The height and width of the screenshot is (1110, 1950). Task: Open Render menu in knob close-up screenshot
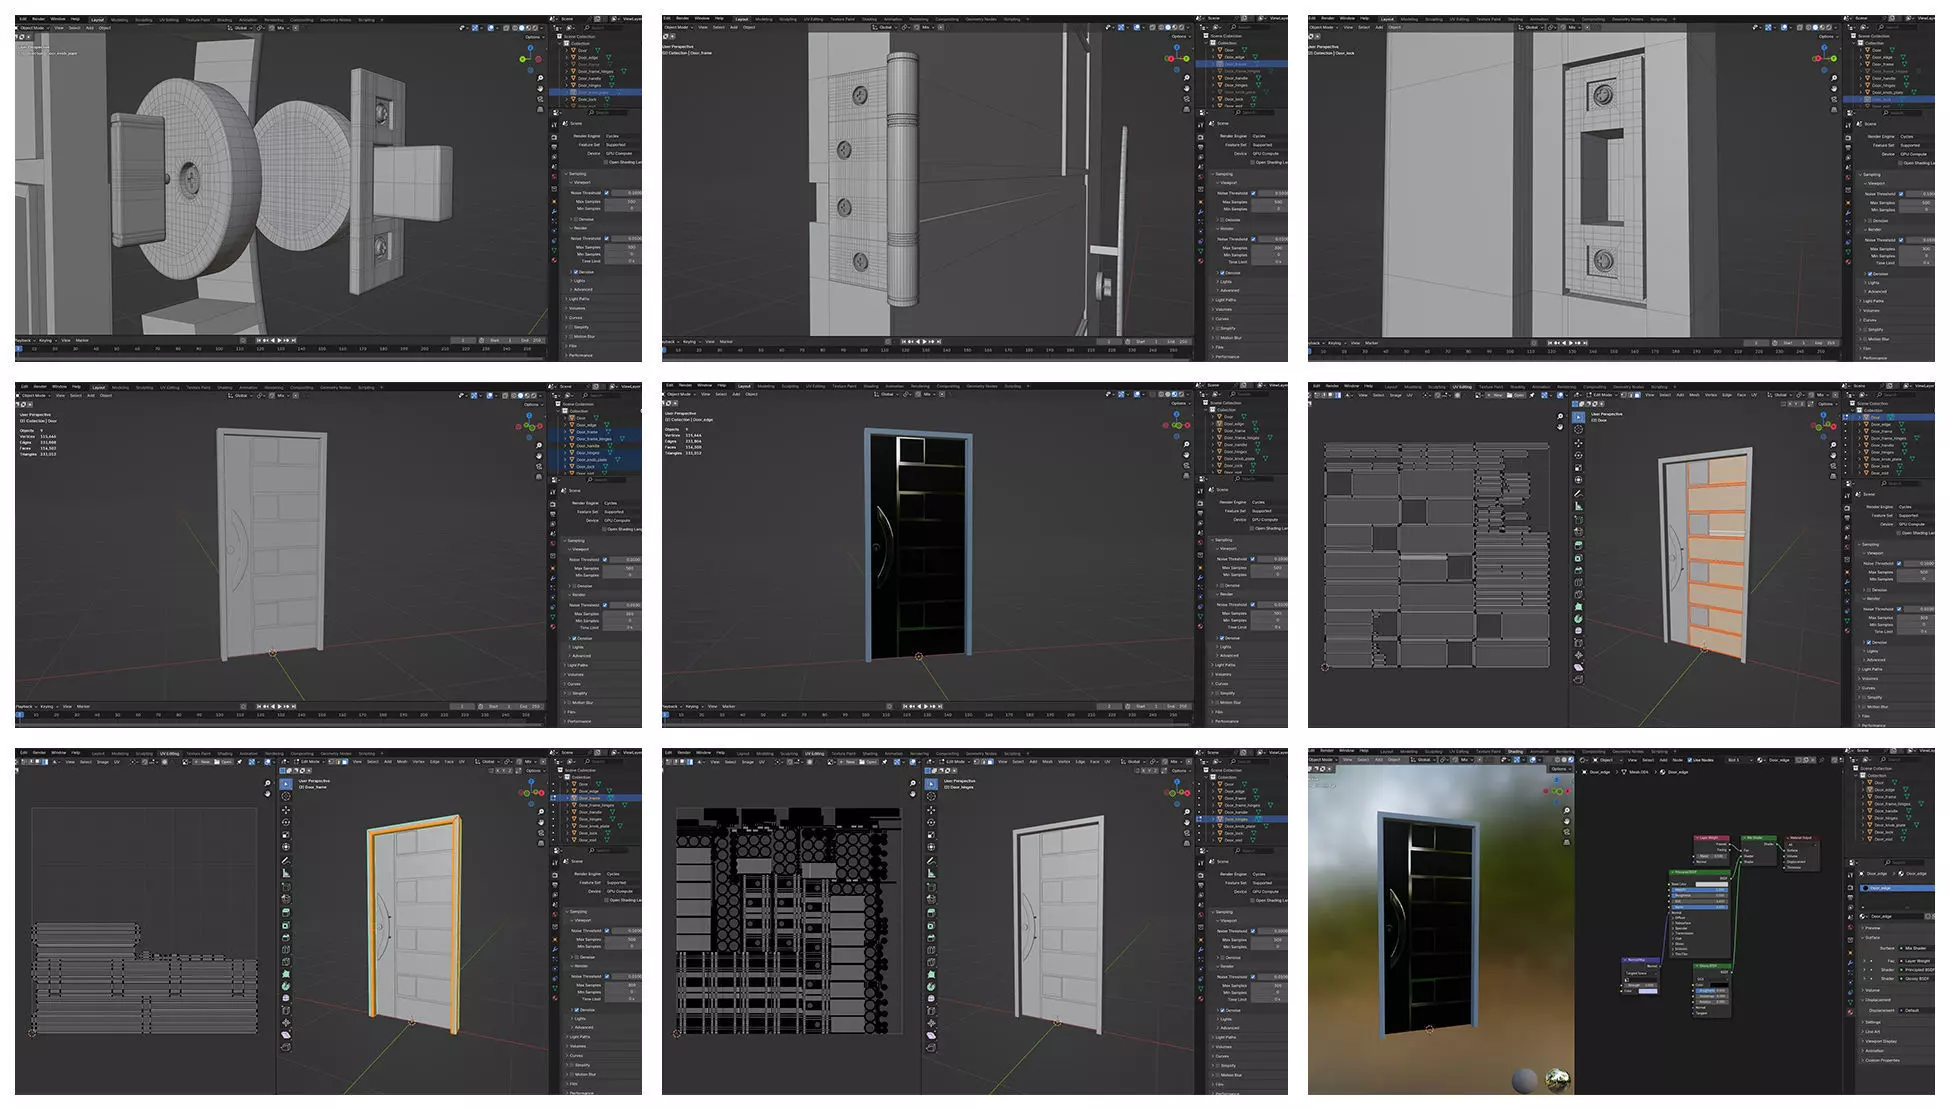click(38, 19)
